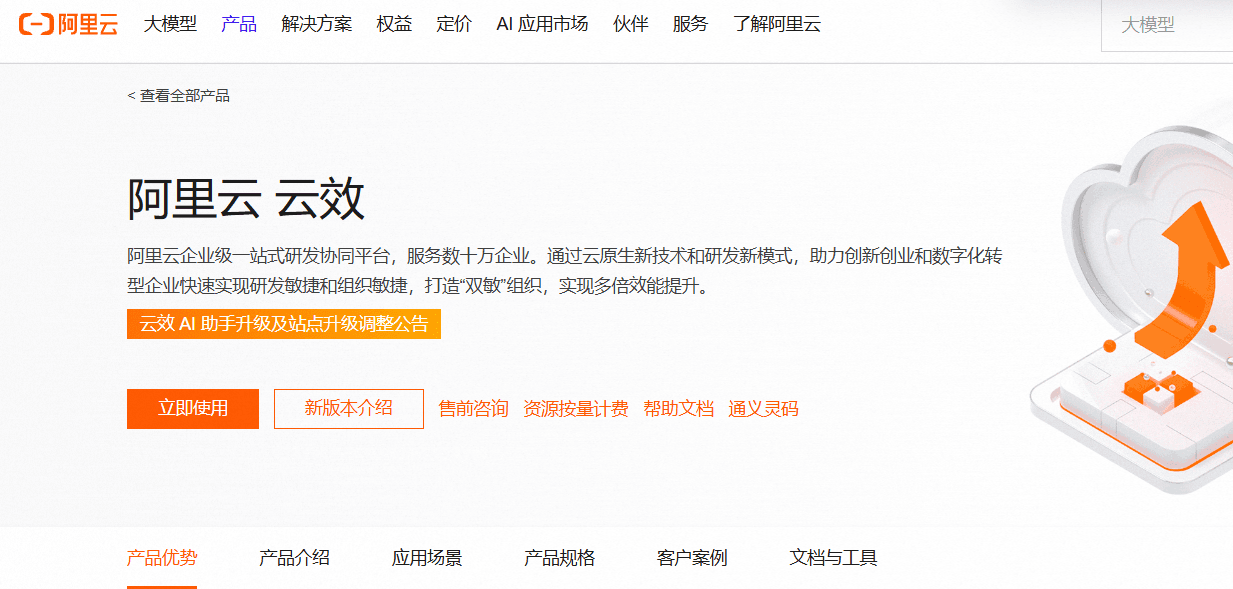Go to 权益 in top navigation
This screenshot has width=1233, height=589.
[x=394, y=25]
